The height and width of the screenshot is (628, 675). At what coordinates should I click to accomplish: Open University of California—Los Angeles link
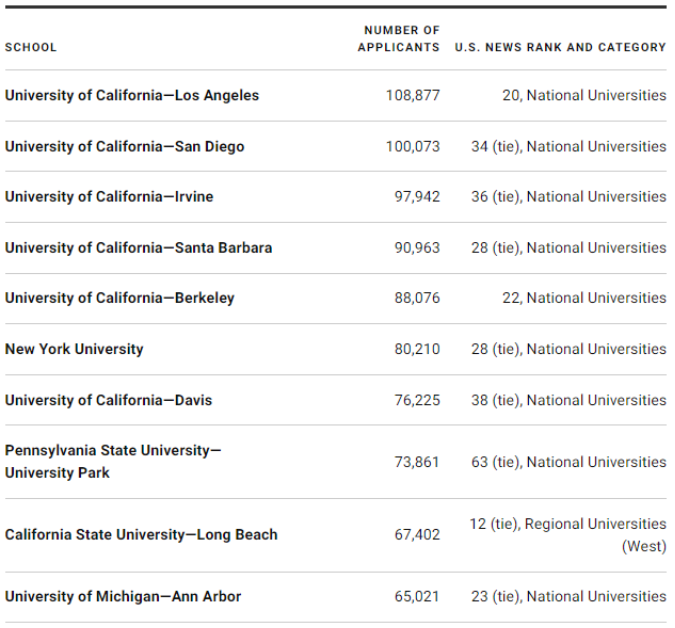pos(132,96)
